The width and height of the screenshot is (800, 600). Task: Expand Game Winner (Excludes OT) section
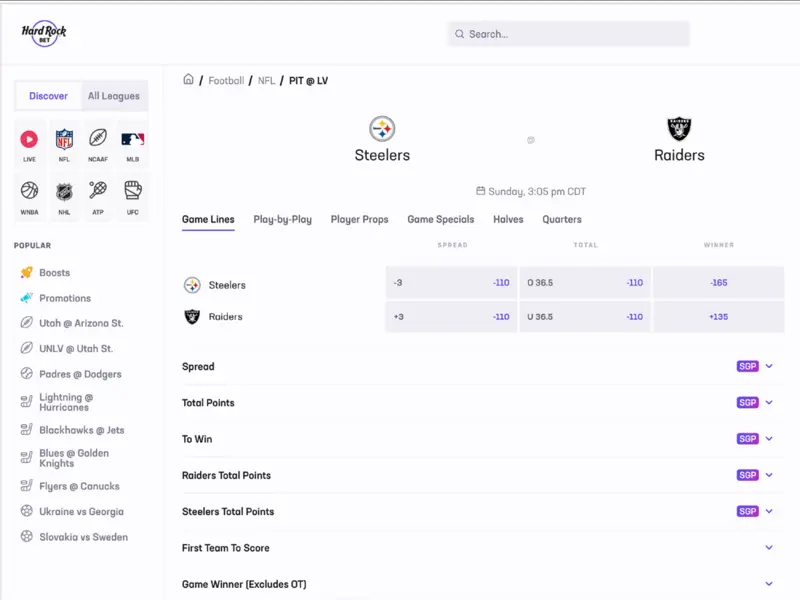click(769, 584)
